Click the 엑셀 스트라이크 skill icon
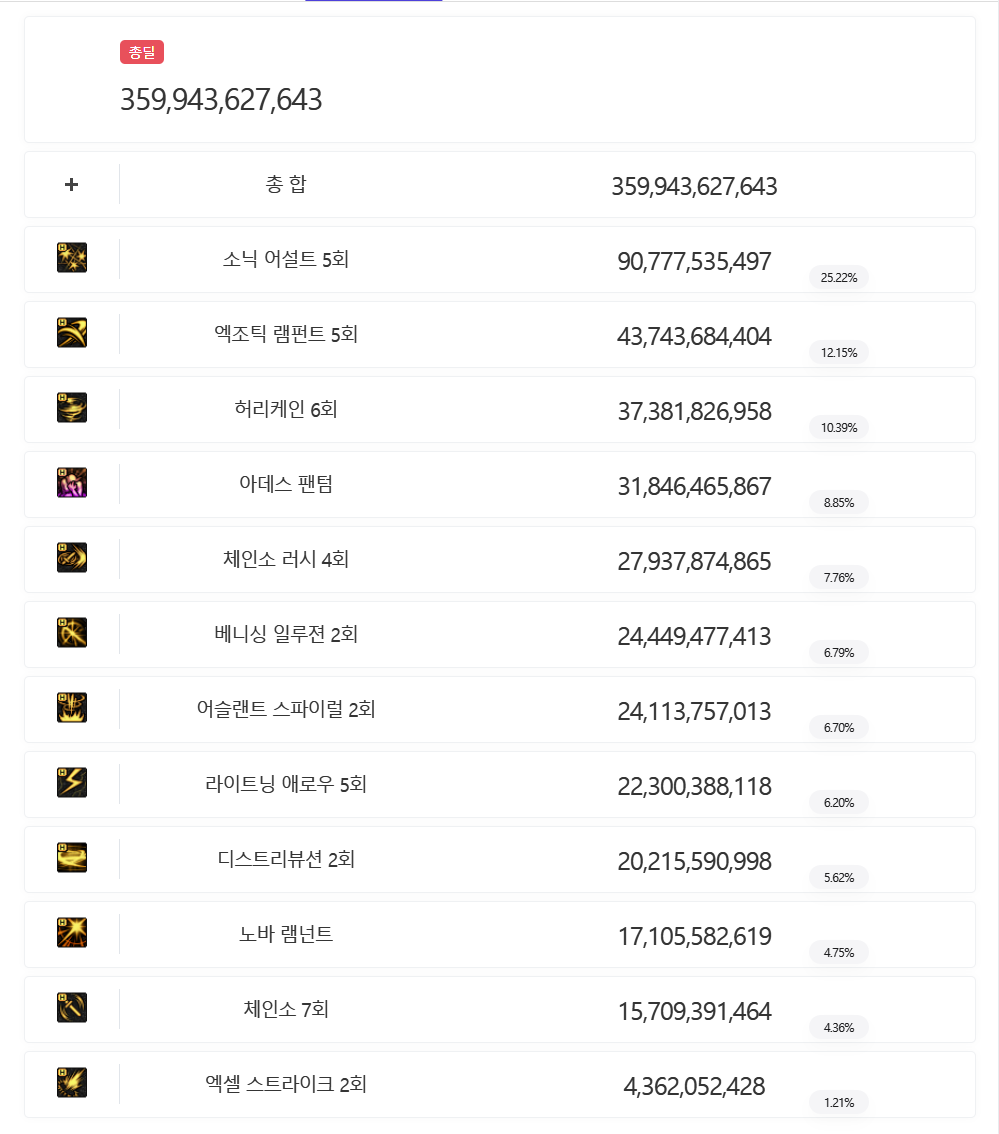999x1134 pixels. click(72, 1083)
